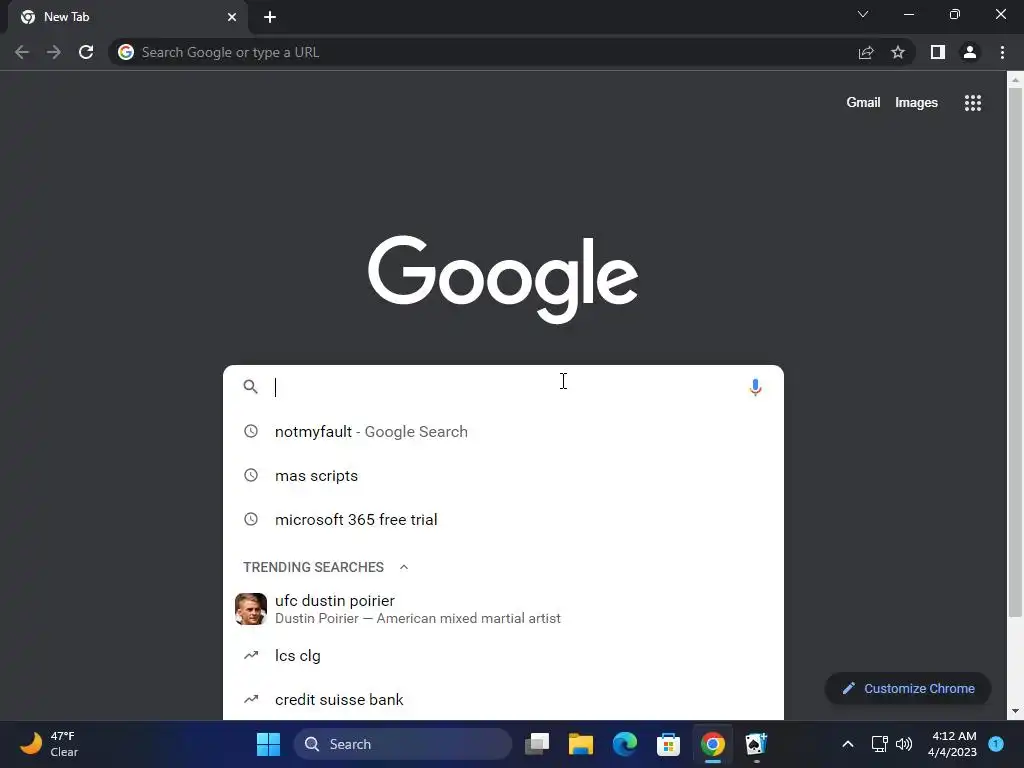Image resolution: width=1024 pixels, height=768 pixels.
Task: Click the magnifier icon in the search box
Action: [251, 387]
